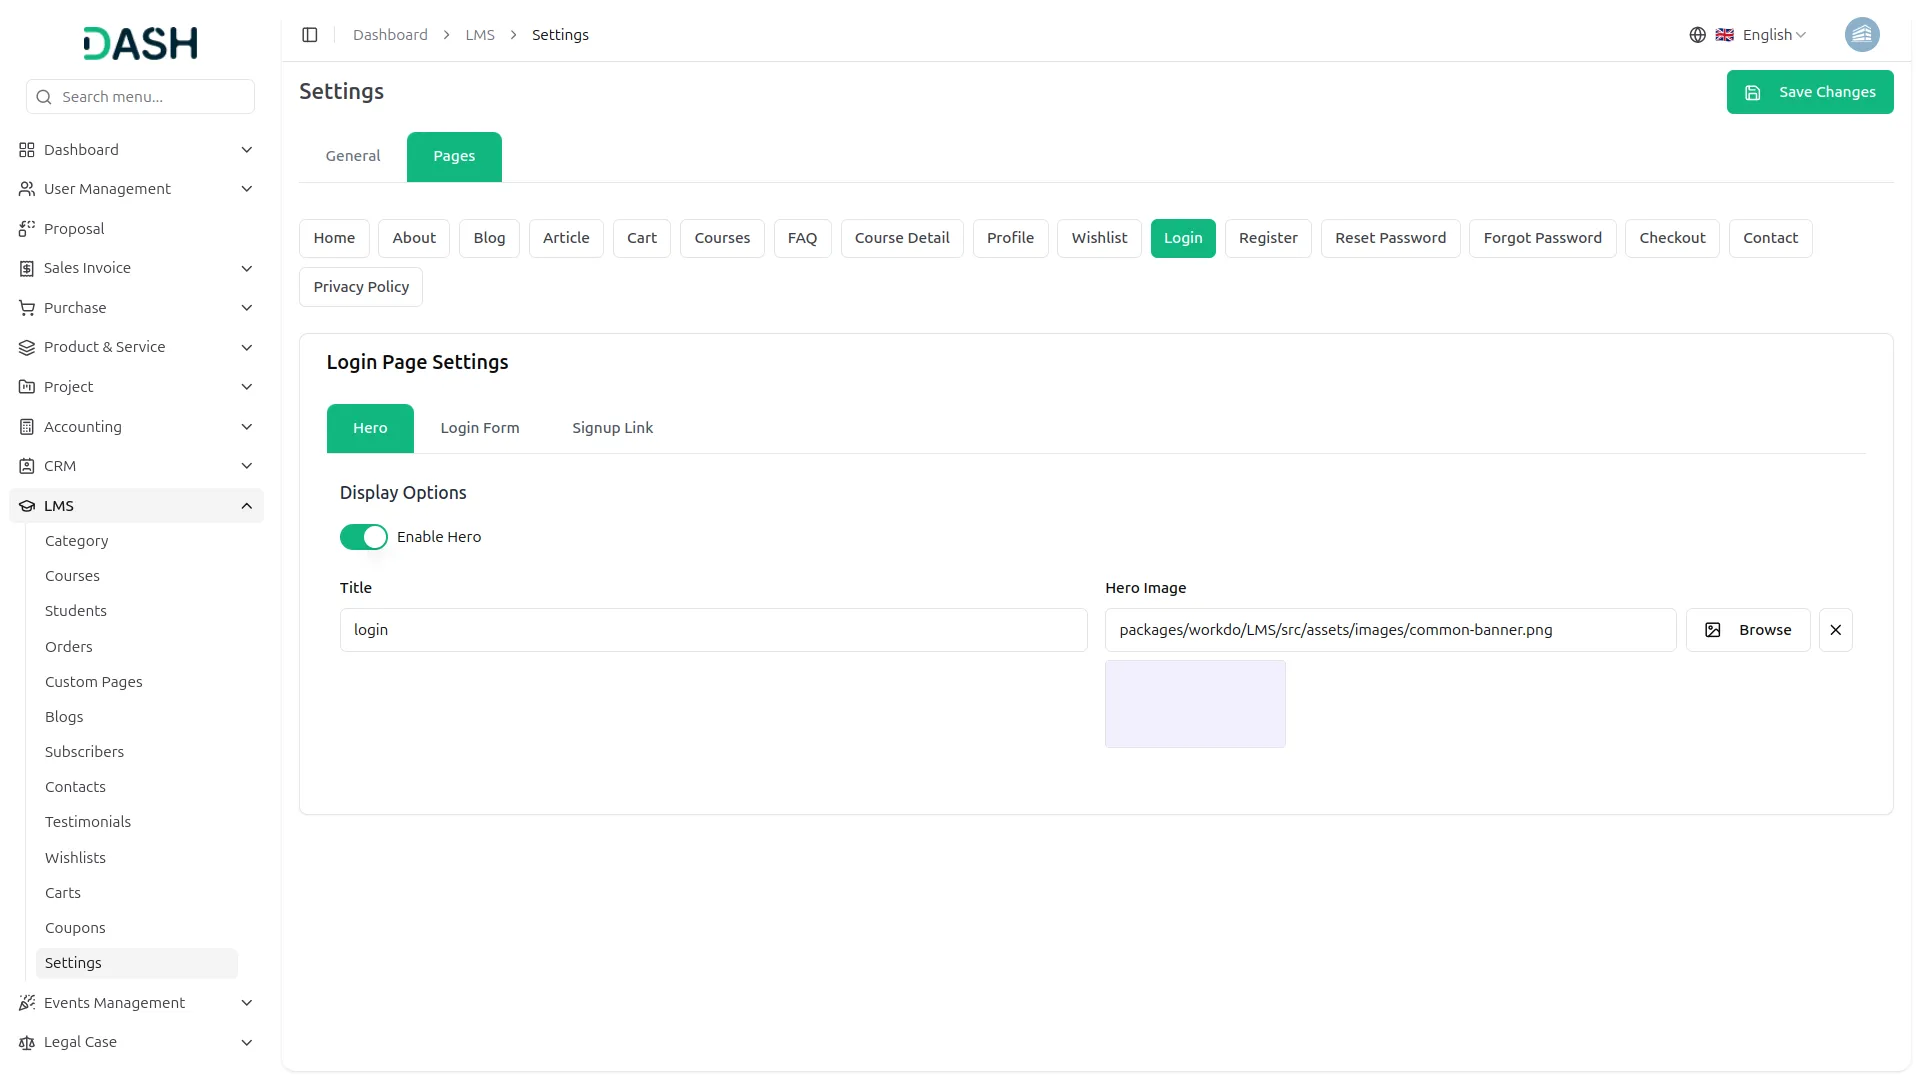Switch to the Login Form tab
Viewport: 1920px width, 1080px height.
pyautogui.click(x=480, y=428)
